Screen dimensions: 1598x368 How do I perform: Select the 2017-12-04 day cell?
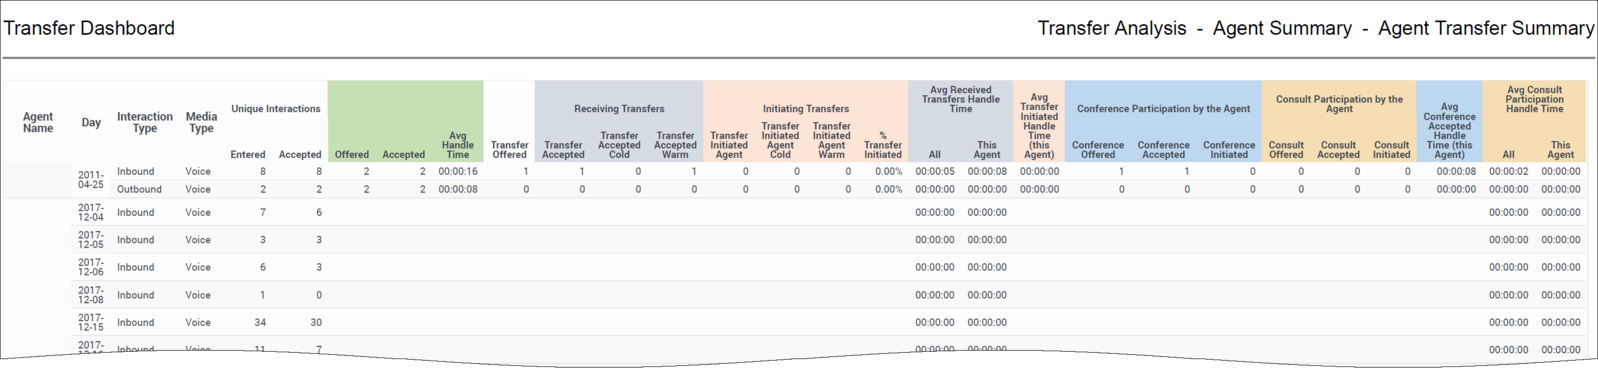point(91,212)
